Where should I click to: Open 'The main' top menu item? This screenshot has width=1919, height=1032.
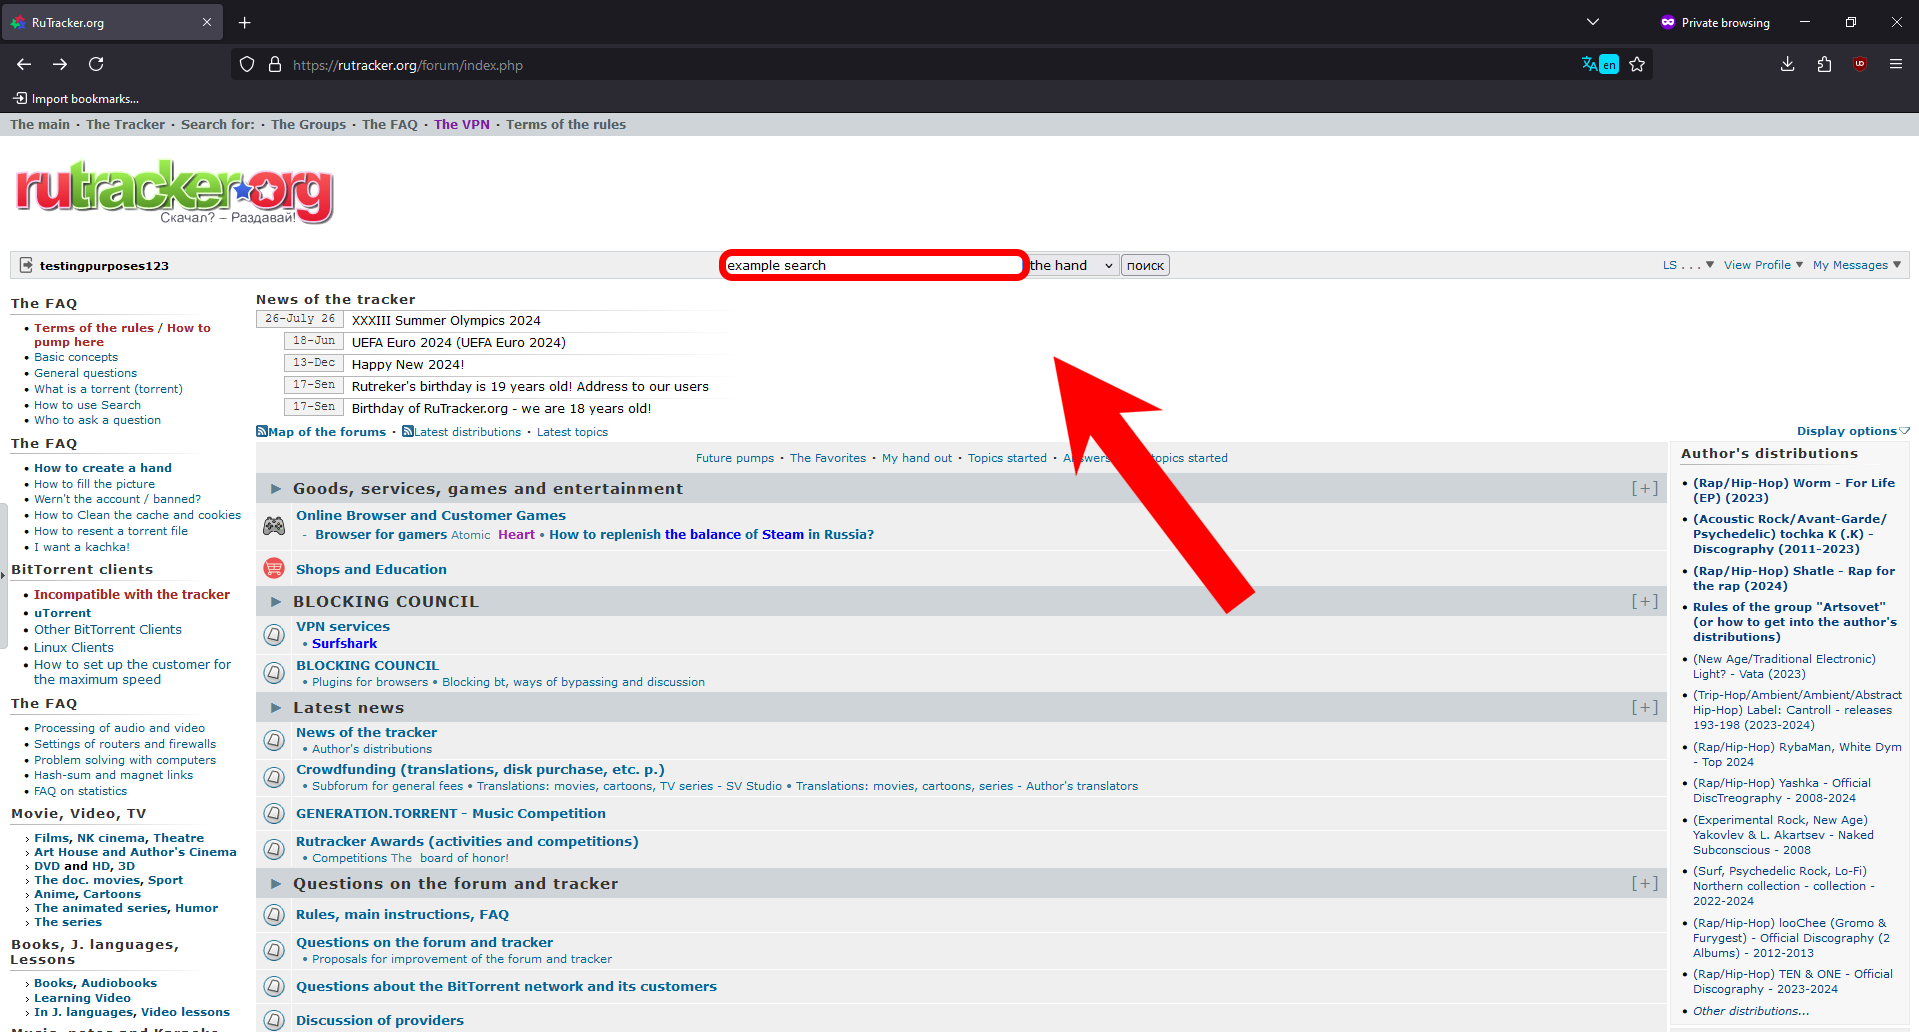40,124
